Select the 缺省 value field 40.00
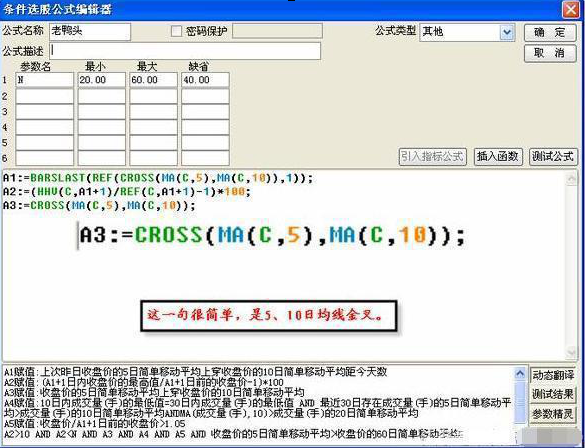Viewport: 585px width, 448px height. coord(205,80)
